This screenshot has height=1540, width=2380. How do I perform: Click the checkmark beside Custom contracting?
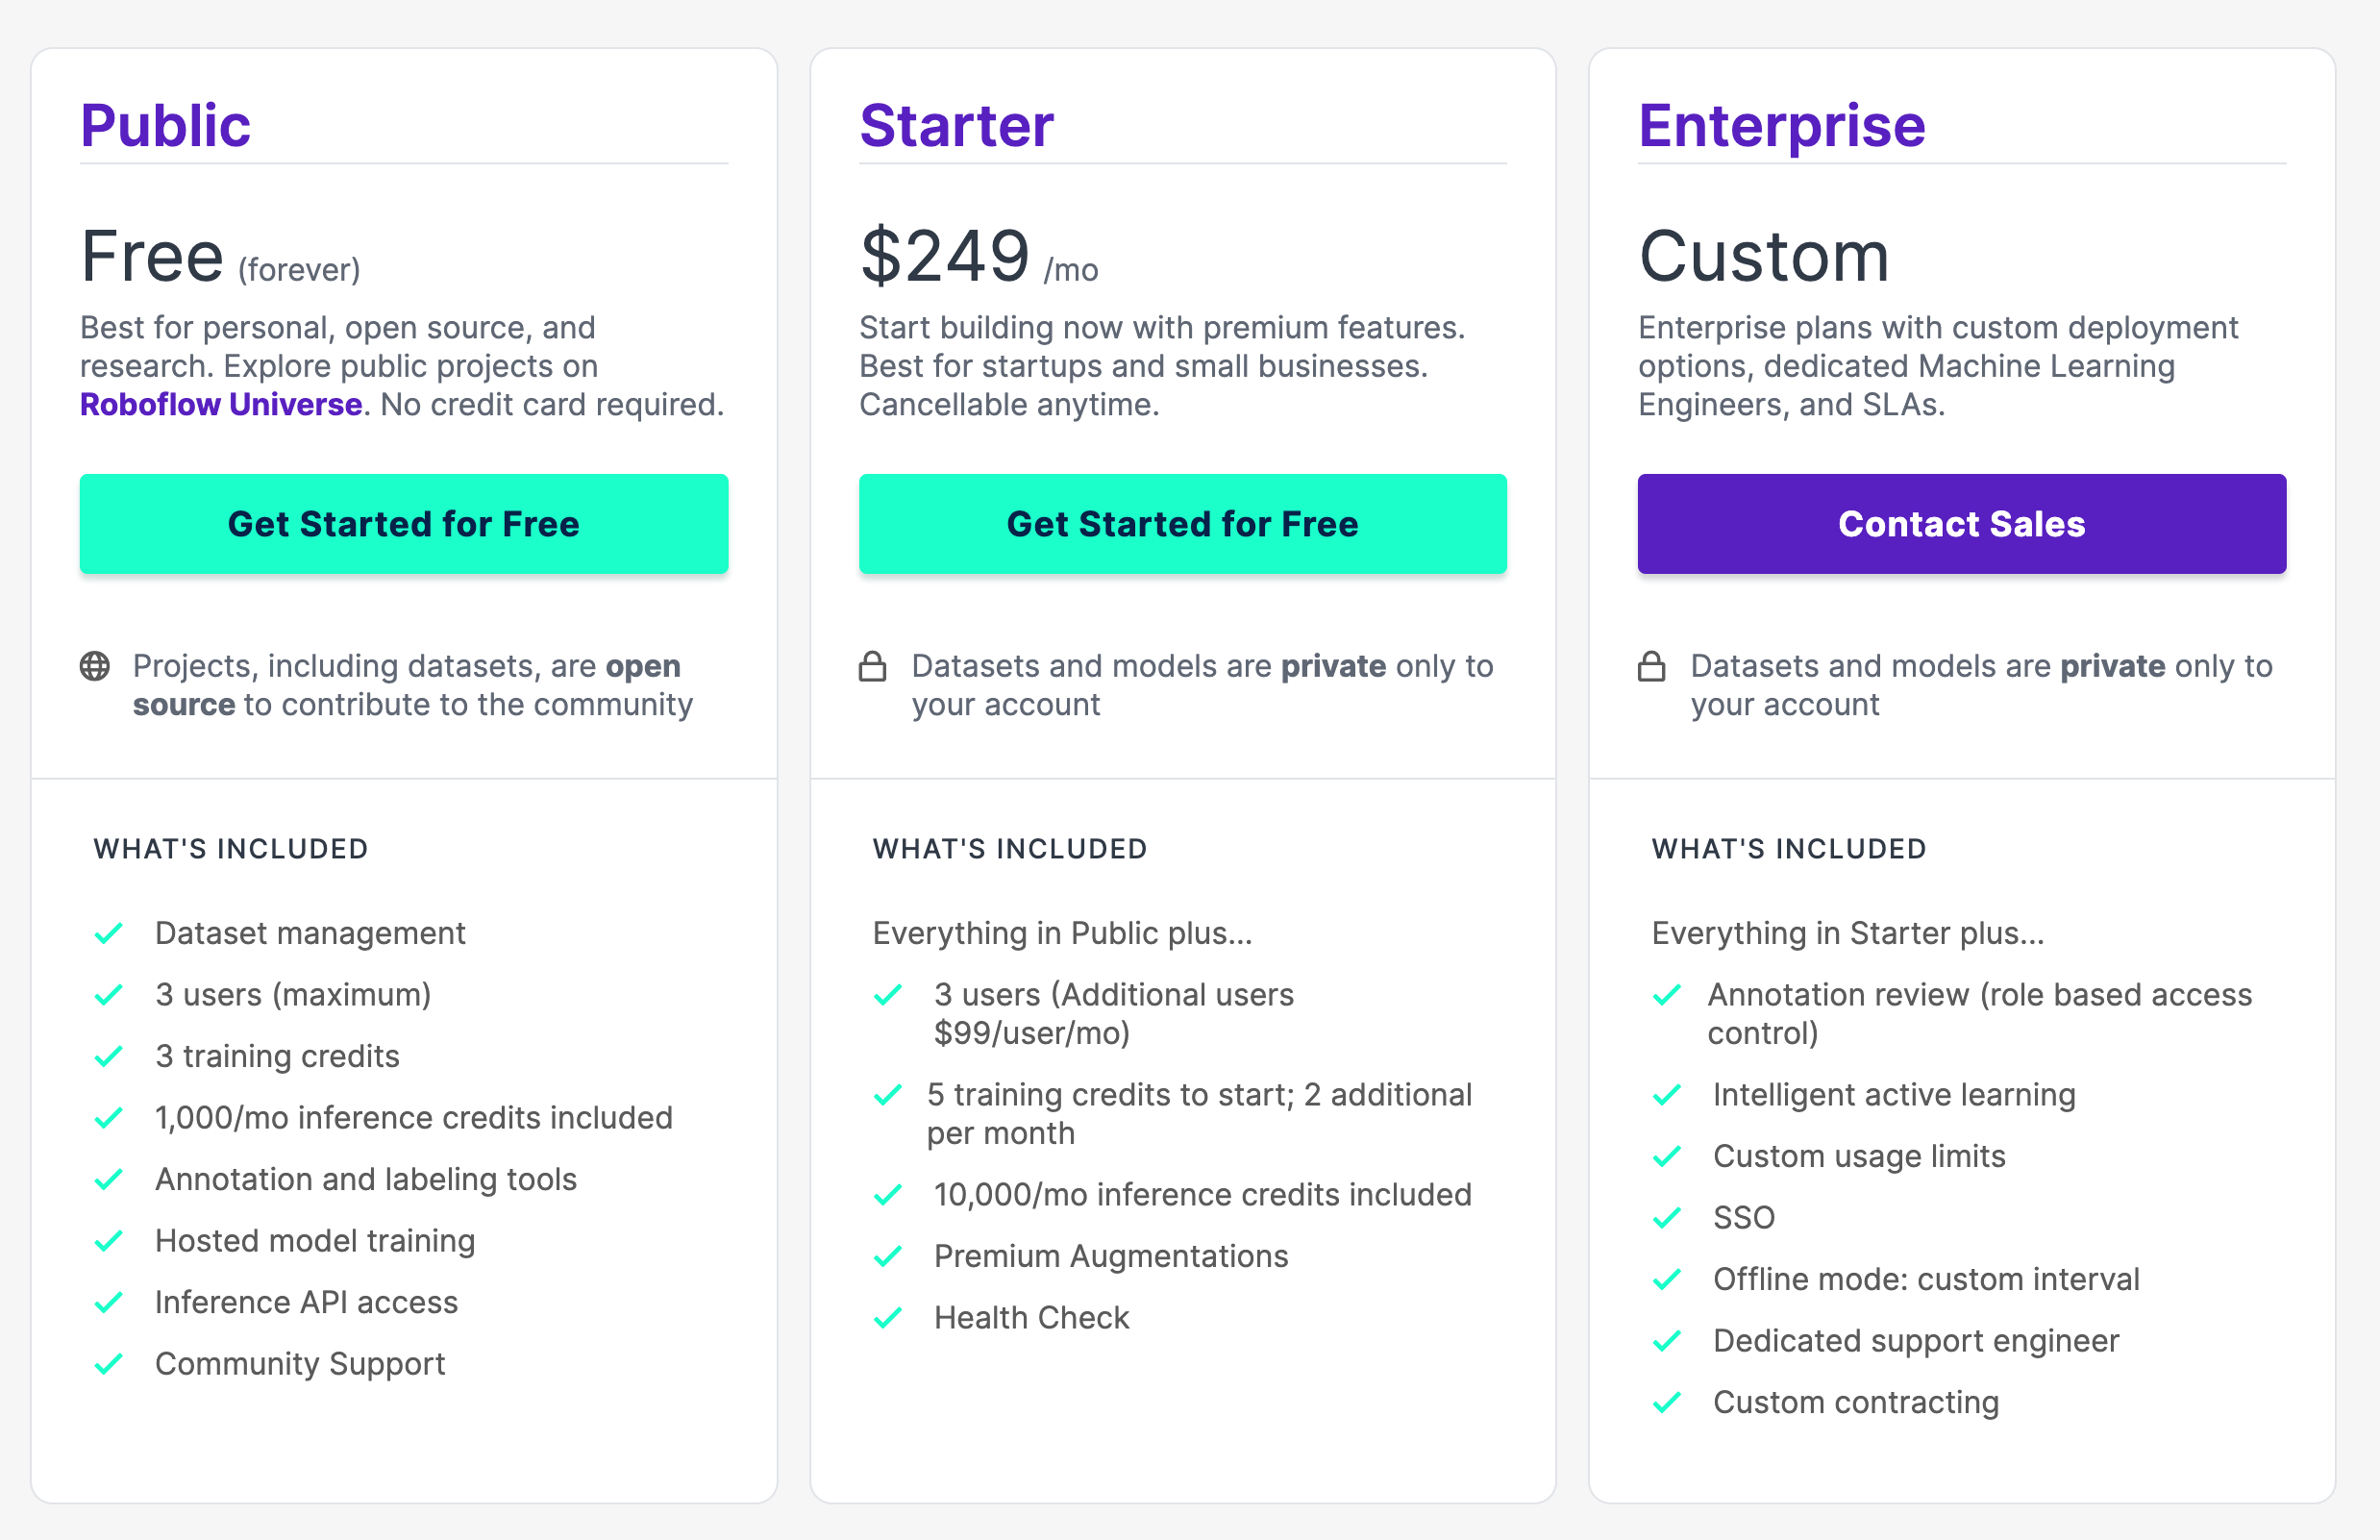click(x=1667, y=1402)
